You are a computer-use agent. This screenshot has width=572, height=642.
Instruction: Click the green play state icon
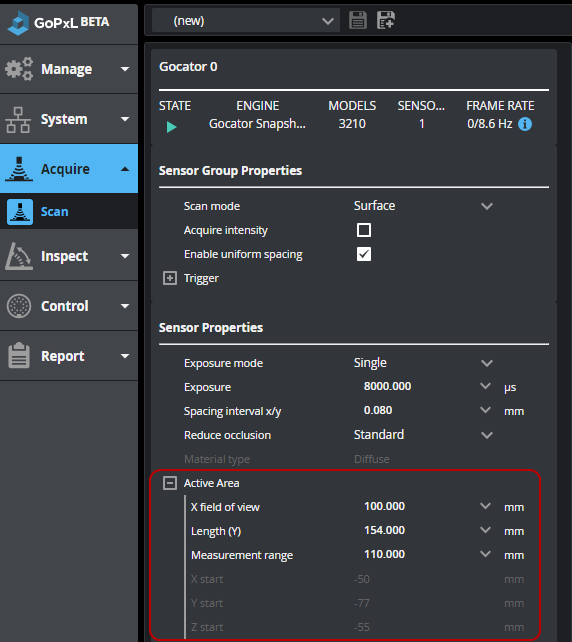click(172, 127)
